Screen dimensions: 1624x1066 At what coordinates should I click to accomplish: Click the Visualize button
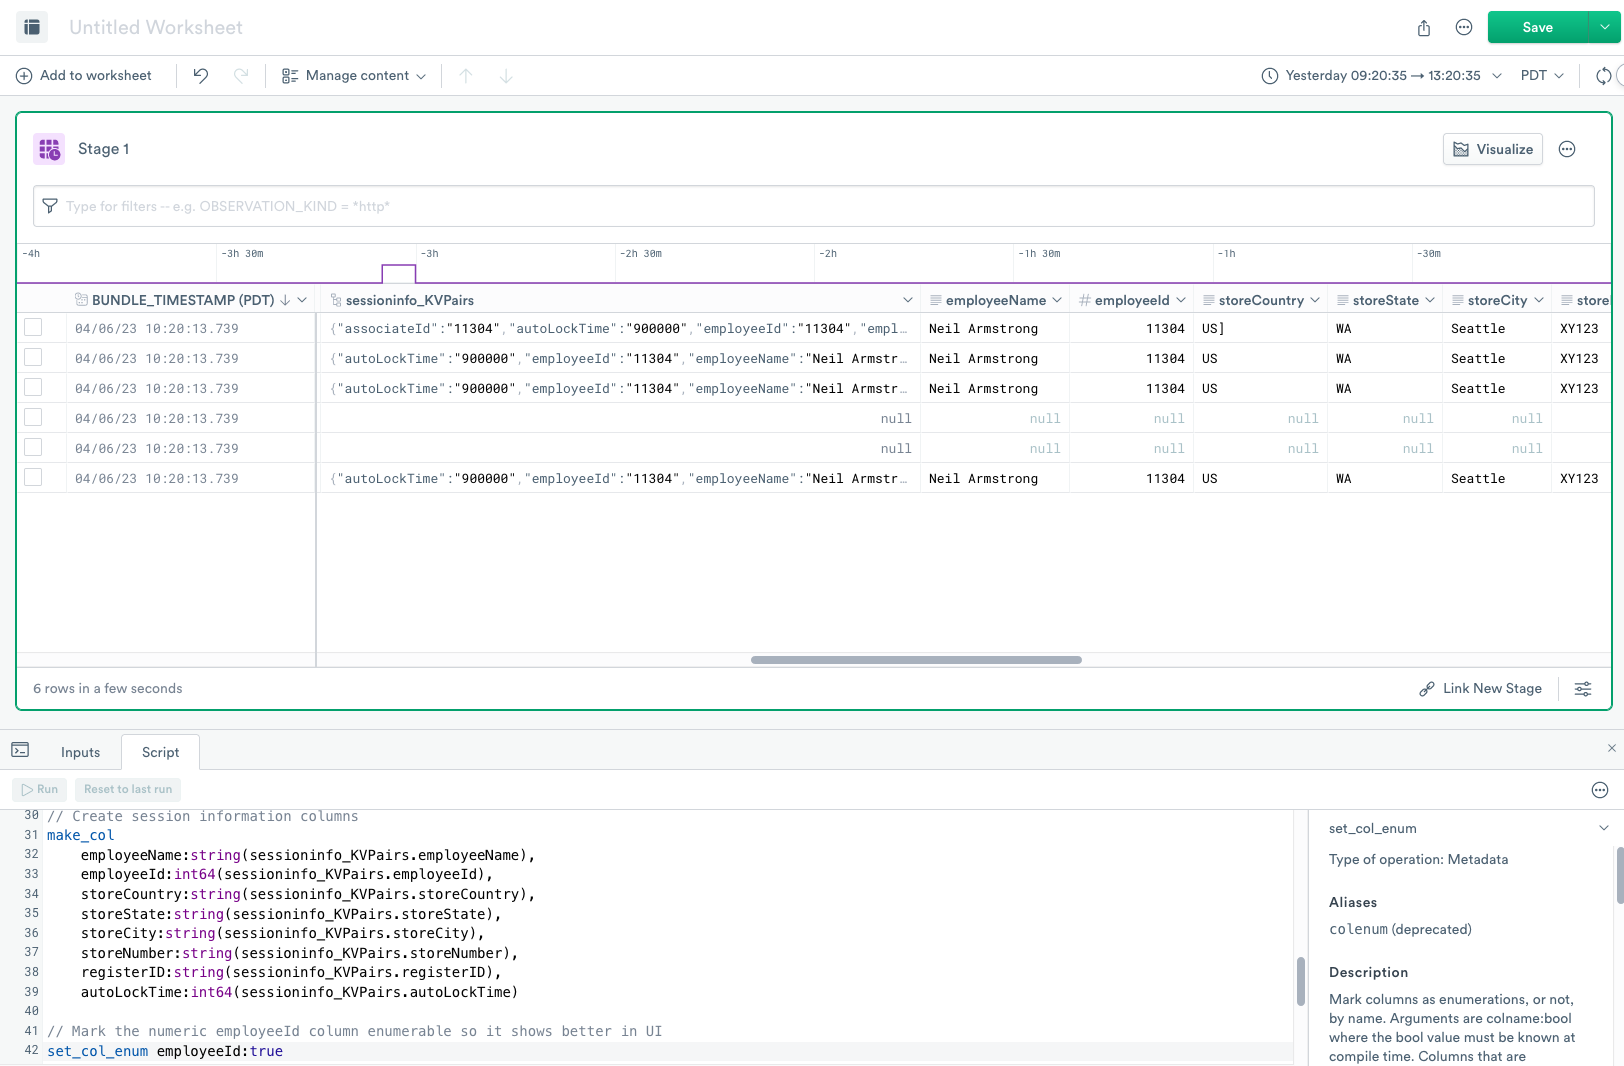click(1492, 149)
